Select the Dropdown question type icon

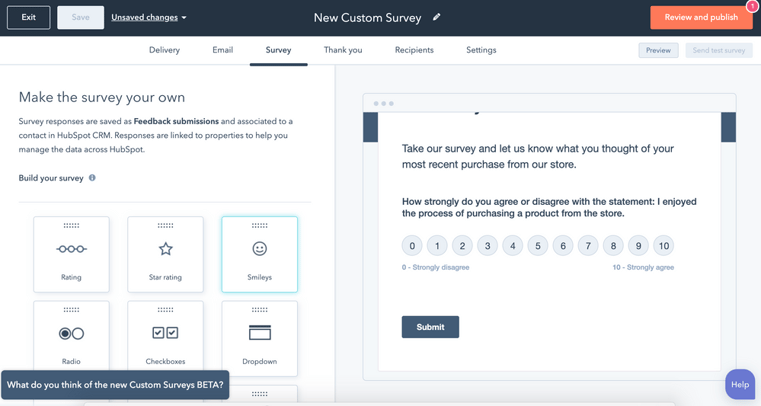click(x=259, y=334)
